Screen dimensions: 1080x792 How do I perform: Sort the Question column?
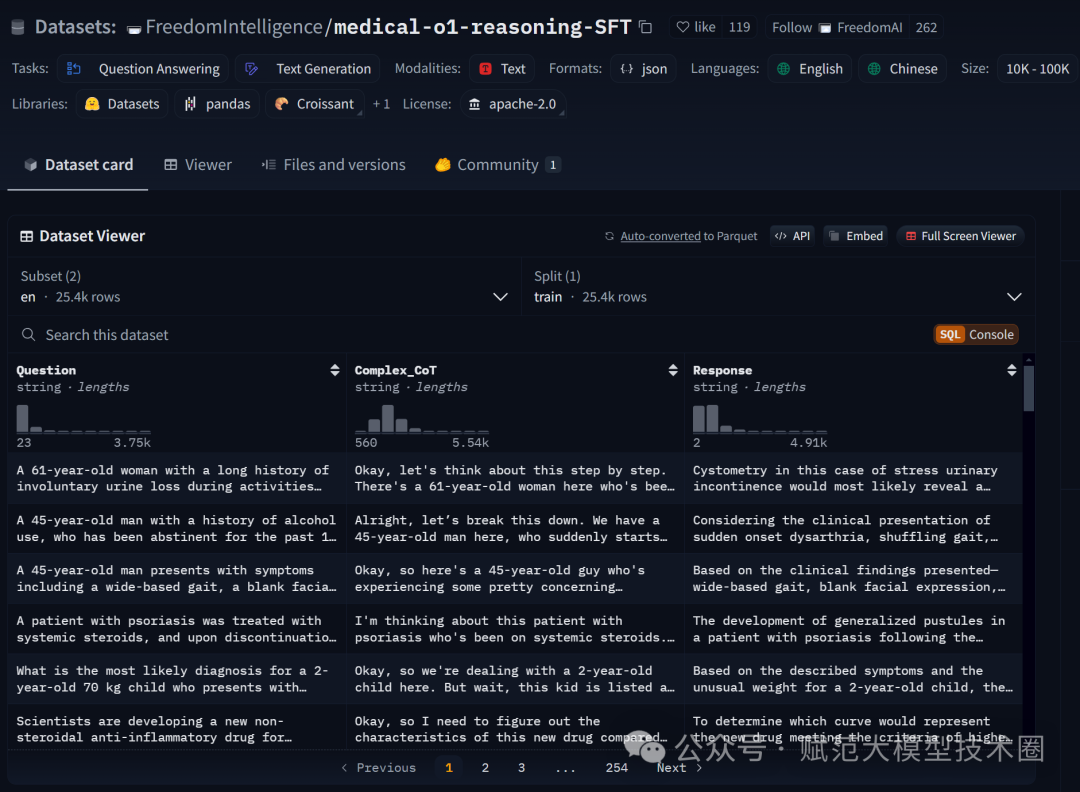[x=334, y=370]
